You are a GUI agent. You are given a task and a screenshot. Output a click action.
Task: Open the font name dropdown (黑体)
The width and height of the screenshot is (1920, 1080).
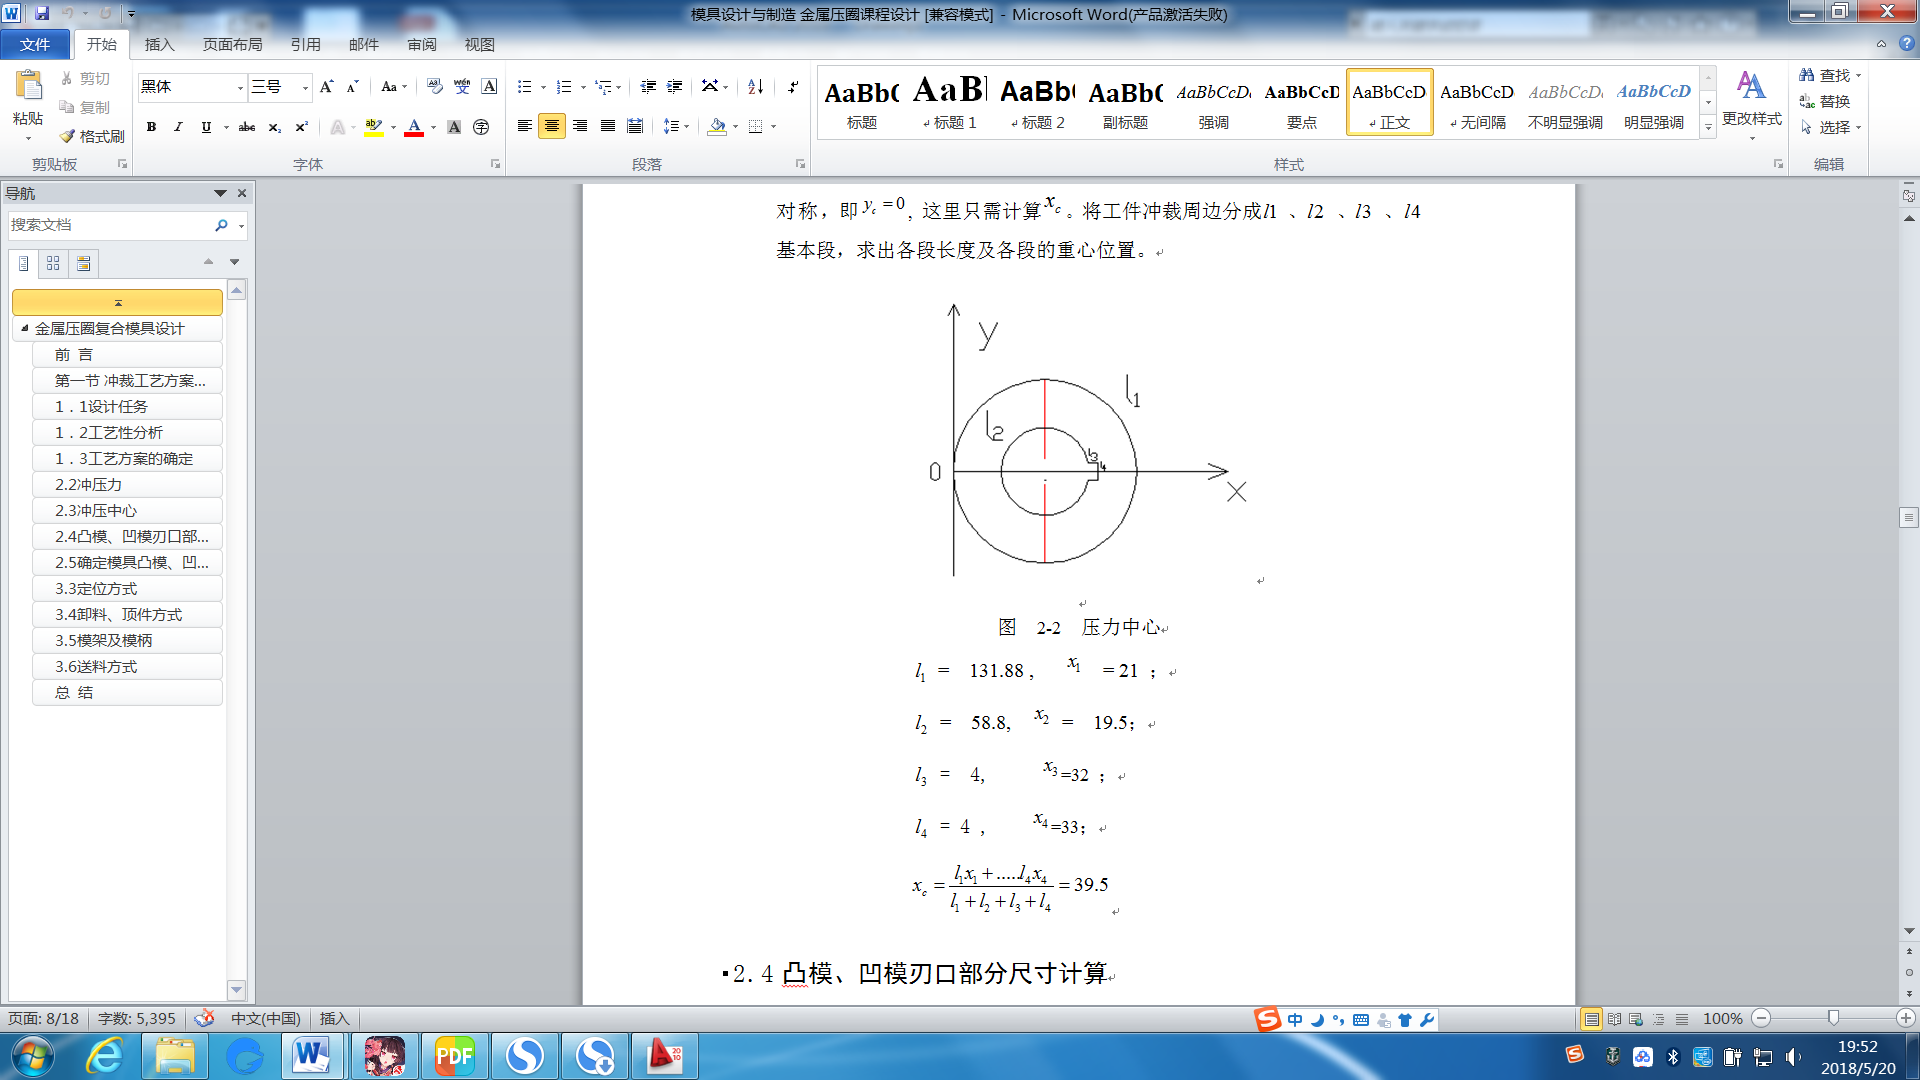coord(240,88)
